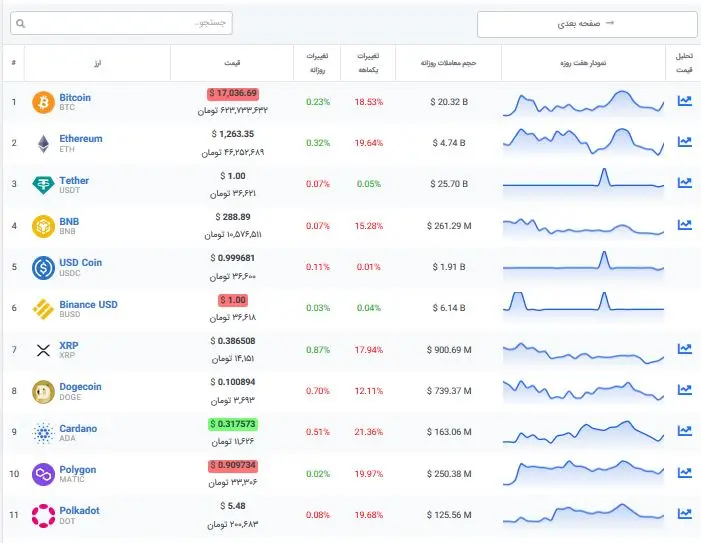Screen dimensions: 701x543
Task: Open price analysis chart icon for Ethereum
Action: tap(684, 142)
